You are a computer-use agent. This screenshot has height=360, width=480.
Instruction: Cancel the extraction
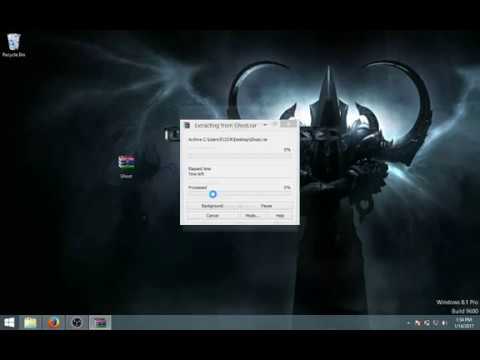(x=212, y=216)
